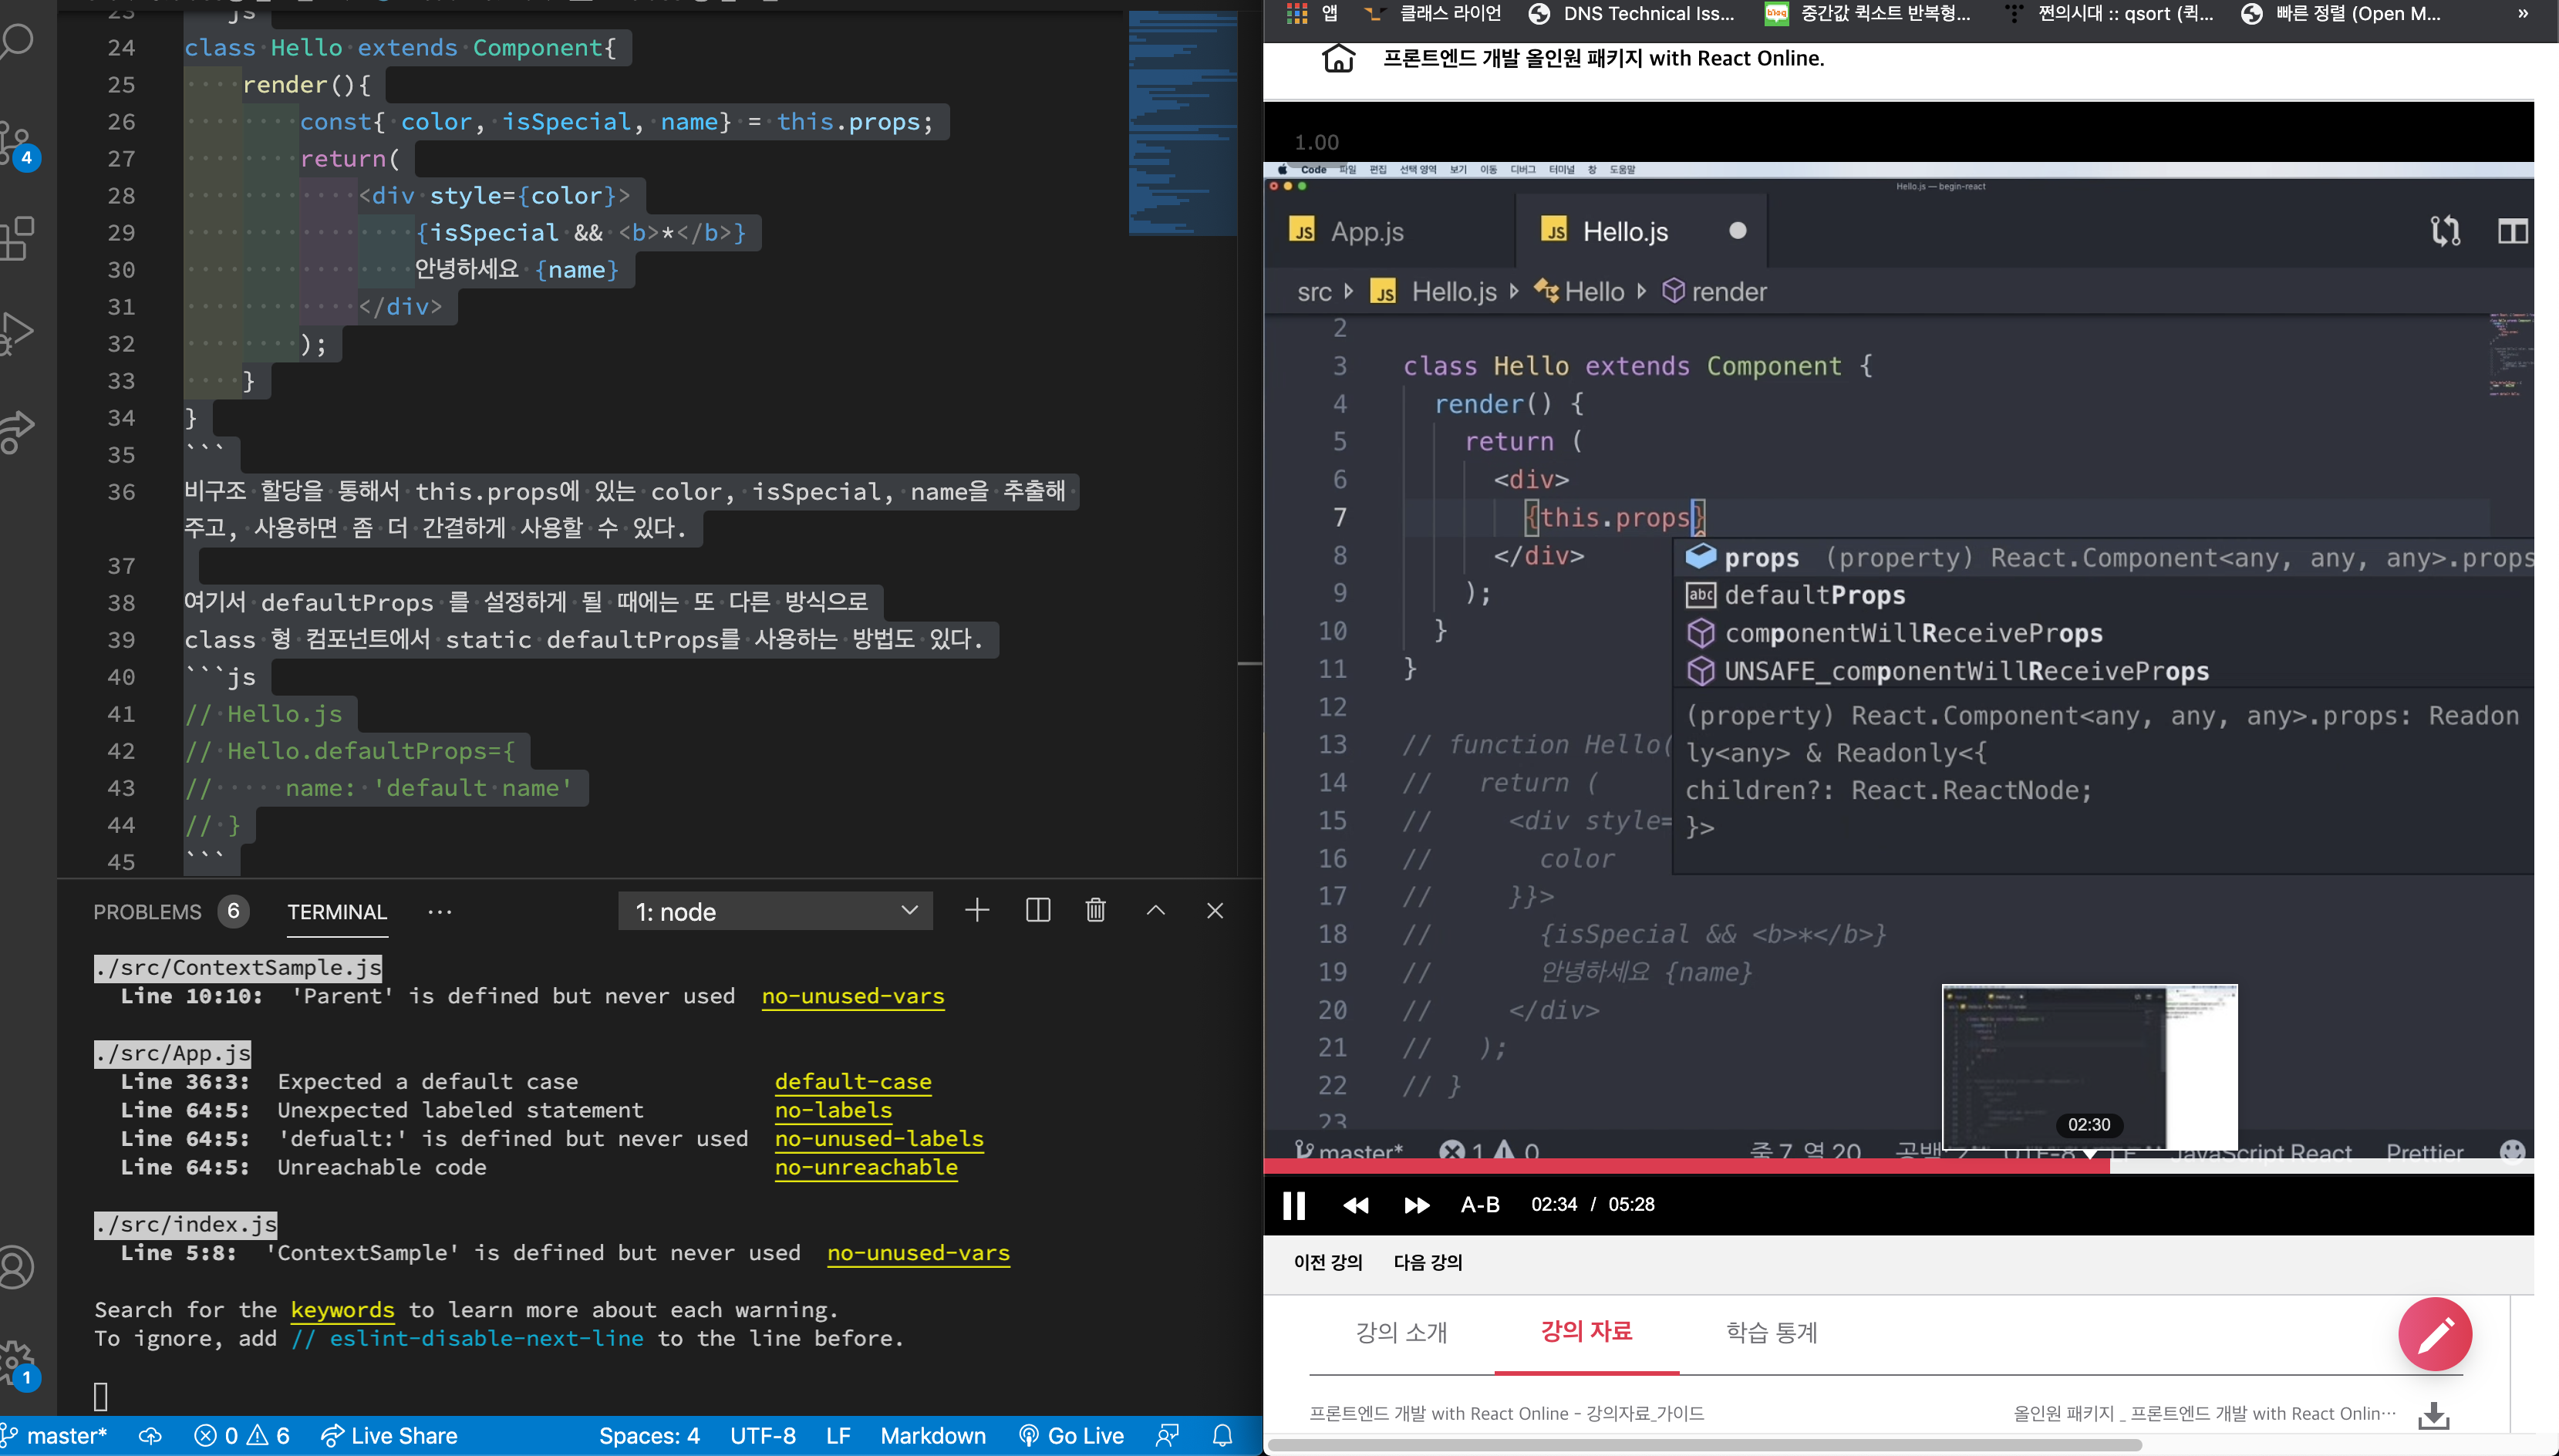Switch to the PROBLEMS tab
This screenshot has width=2559, height=1456.
[x=147, y=912]
